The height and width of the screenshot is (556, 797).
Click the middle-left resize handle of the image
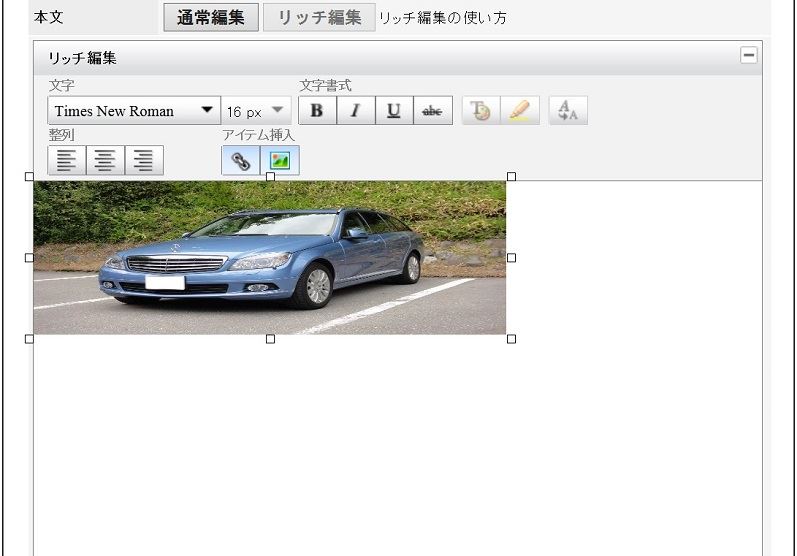pos(29,258)
